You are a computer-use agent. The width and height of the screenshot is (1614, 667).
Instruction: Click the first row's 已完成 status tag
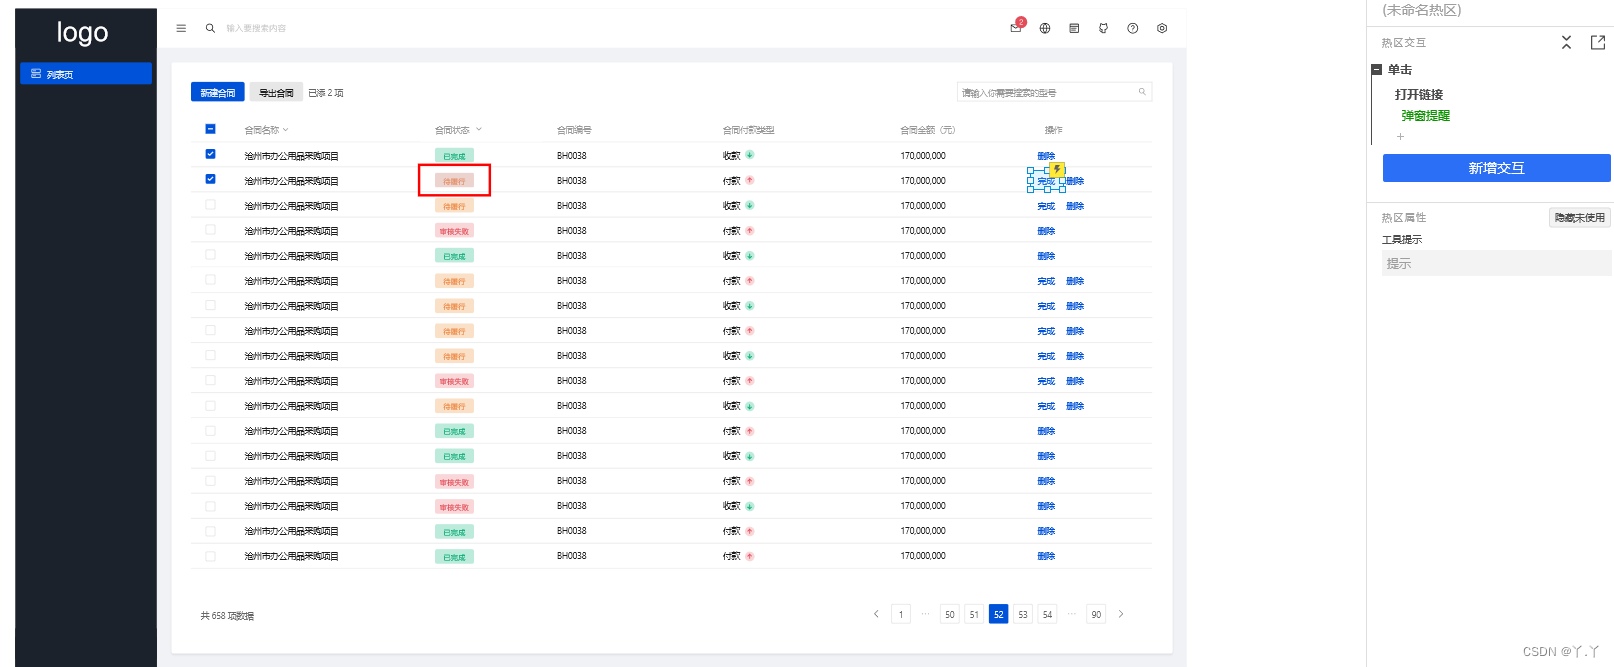454,156
